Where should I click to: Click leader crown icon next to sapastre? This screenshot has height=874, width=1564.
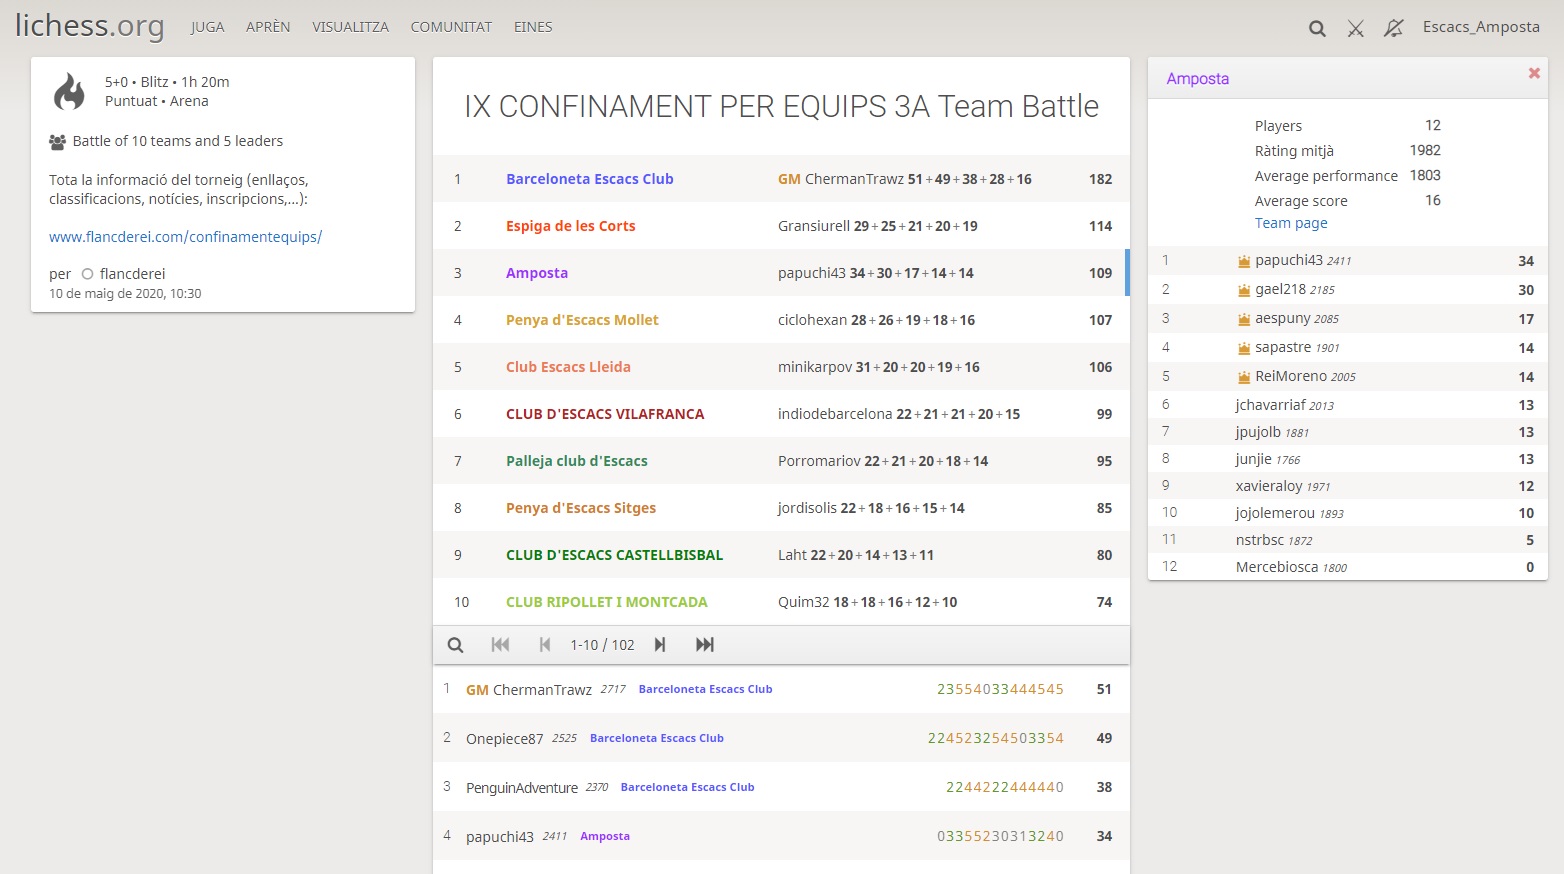1244,348
